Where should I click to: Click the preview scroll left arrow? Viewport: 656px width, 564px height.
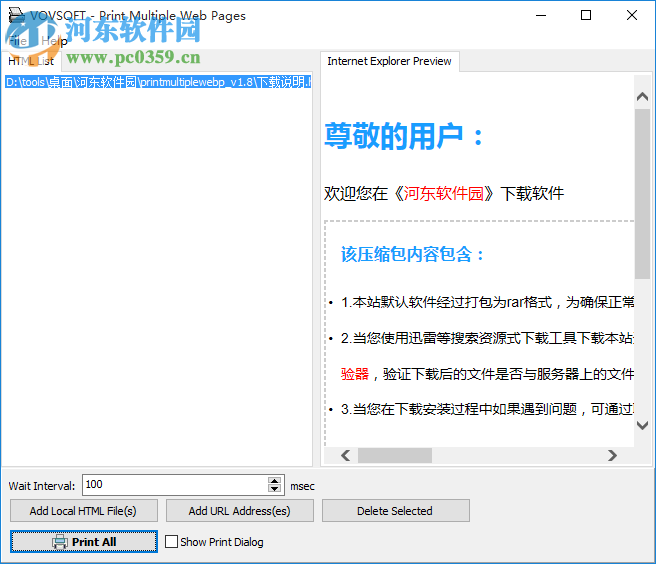tap(346, 455)
